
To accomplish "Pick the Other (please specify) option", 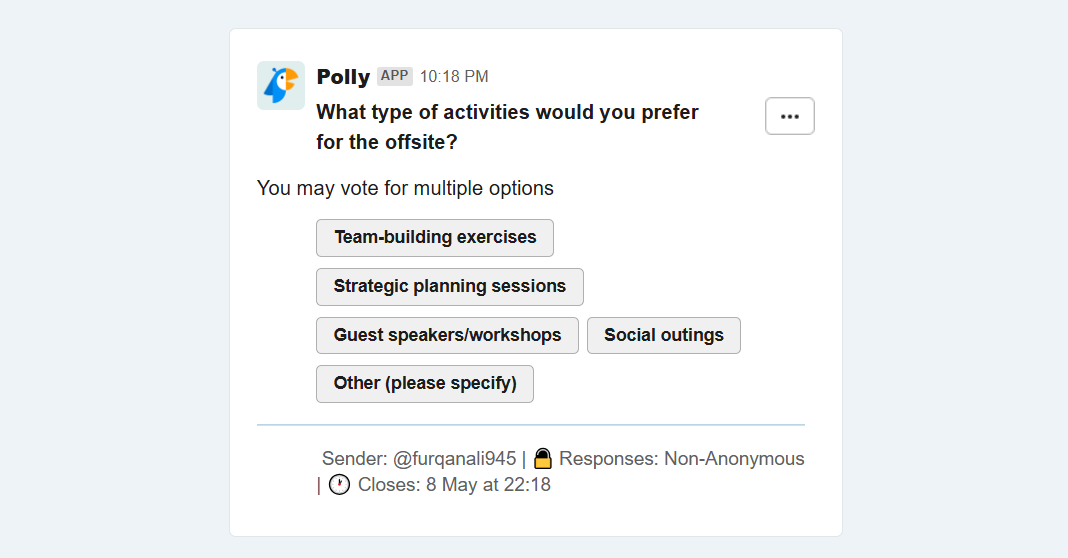I will pos(424,384).
